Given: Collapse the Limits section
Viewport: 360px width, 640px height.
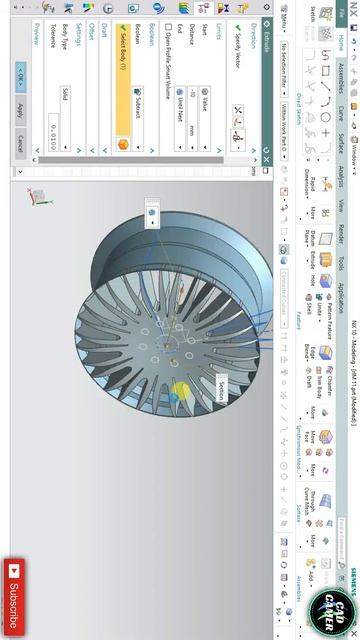Looking at the screenshot, I should [x=219, y=150].
